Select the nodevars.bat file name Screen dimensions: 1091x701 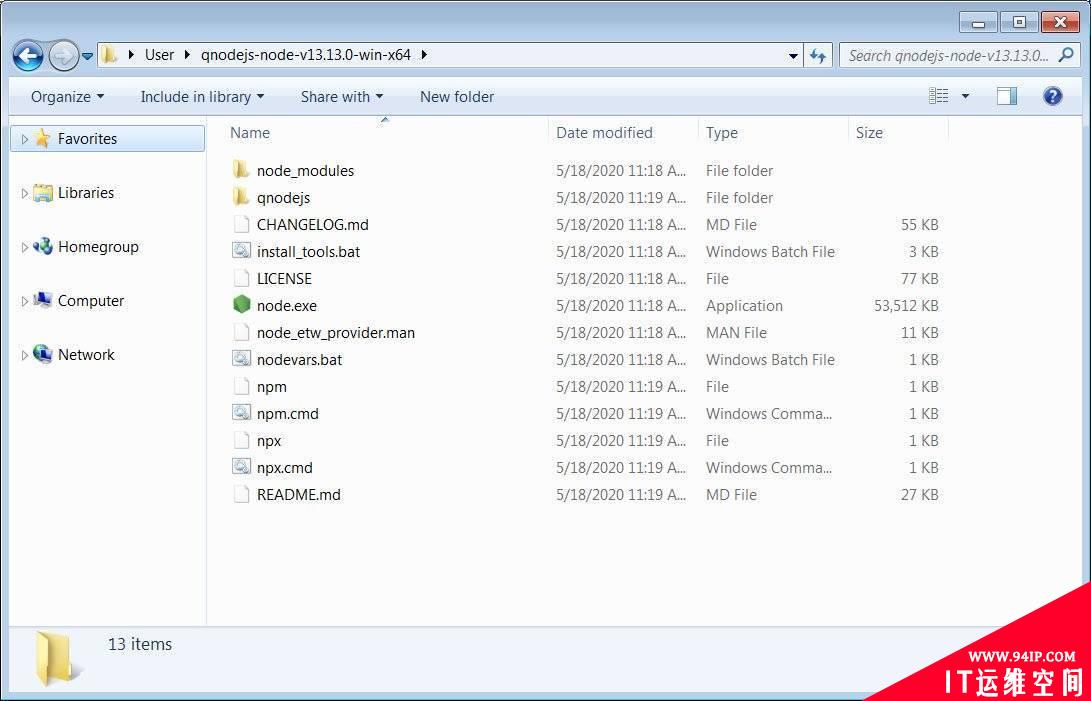[299, 360]
